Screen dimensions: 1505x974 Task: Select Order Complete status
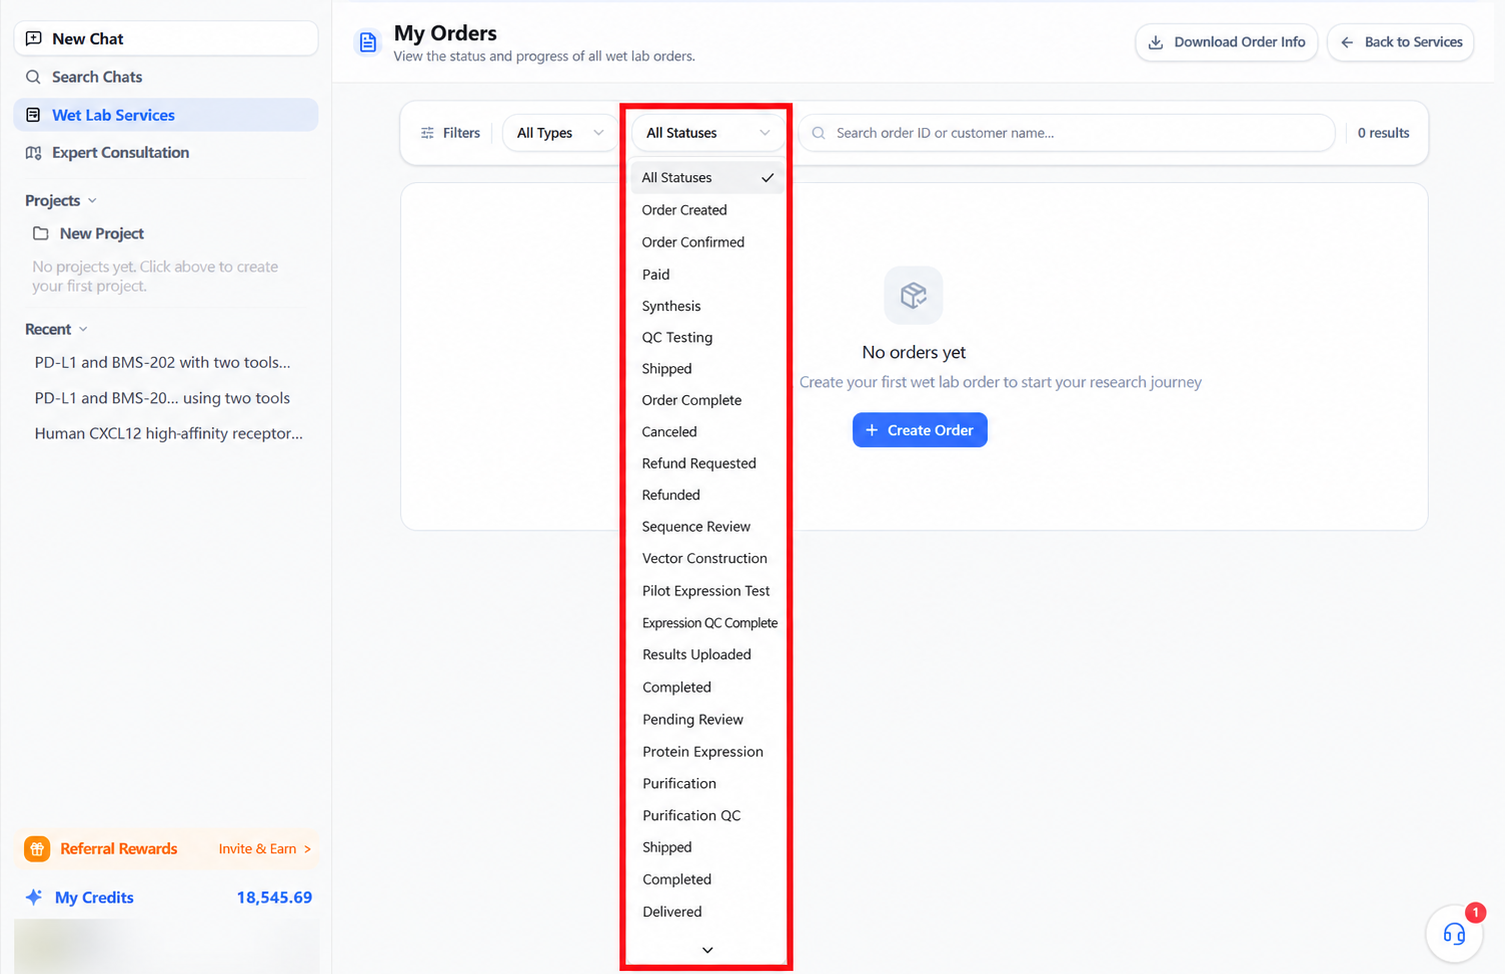[x=707, y=400]
